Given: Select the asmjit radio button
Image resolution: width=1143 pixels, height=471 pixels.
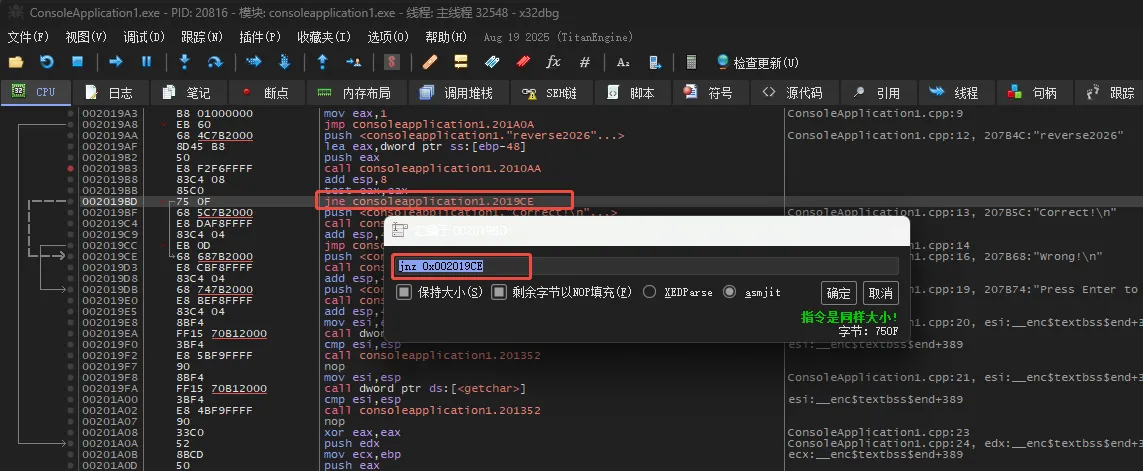Looking at the screenshot, I should (729, 292).
